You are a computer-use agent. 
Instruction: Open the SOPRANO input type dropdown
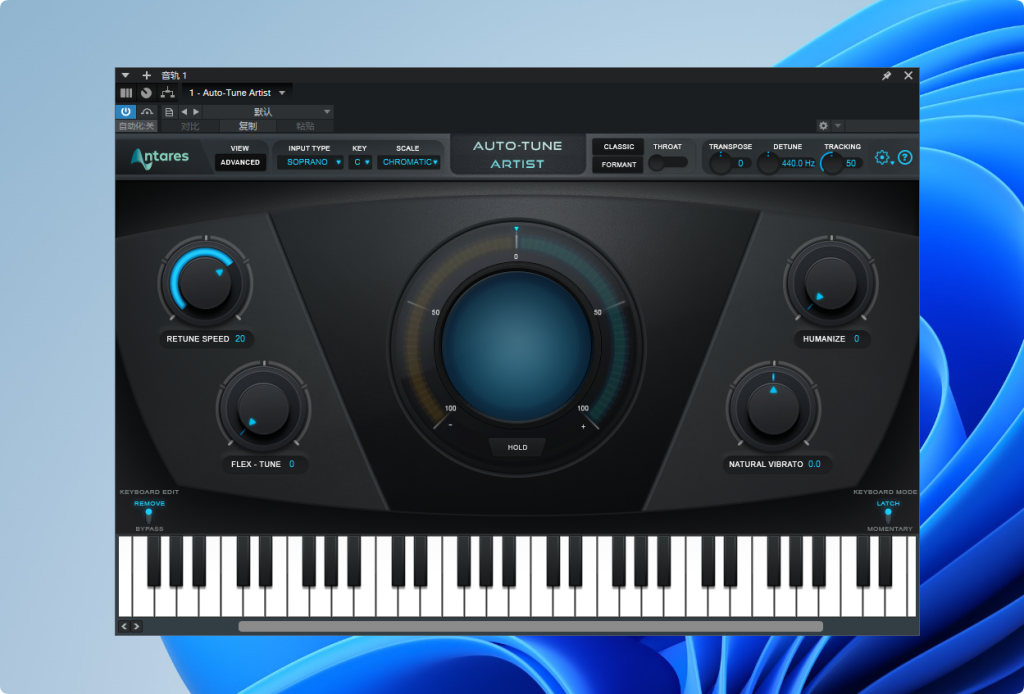coord(310,162)
